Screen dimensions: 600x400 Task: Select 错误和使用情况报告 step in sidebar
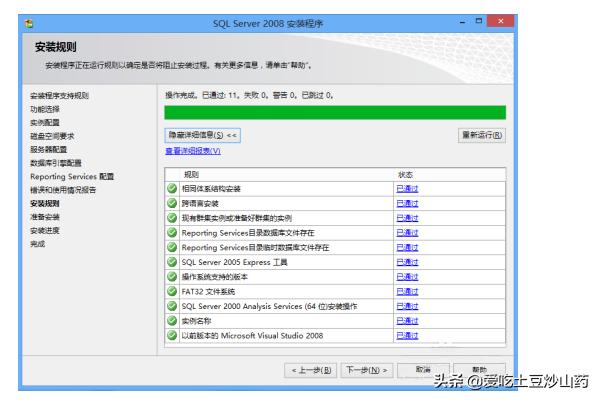[x=63, y=190]
